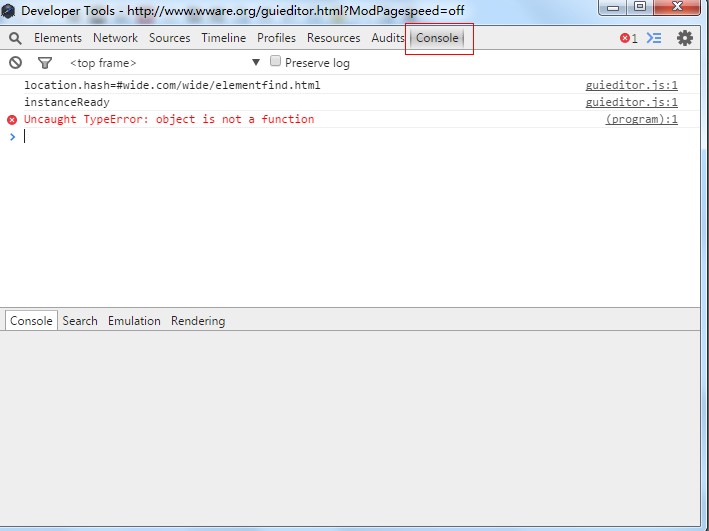Enable the Preserve log checkbox
Screen dimensions: 709x531
tap(276, 62)
